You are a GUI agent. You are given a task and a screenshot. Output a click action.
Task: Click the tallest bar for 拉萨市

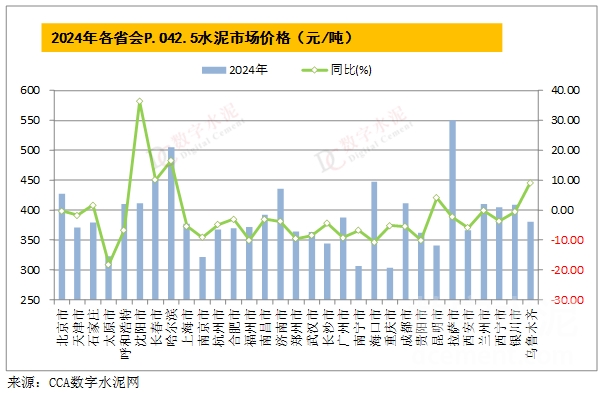click(x=453, y=210)
